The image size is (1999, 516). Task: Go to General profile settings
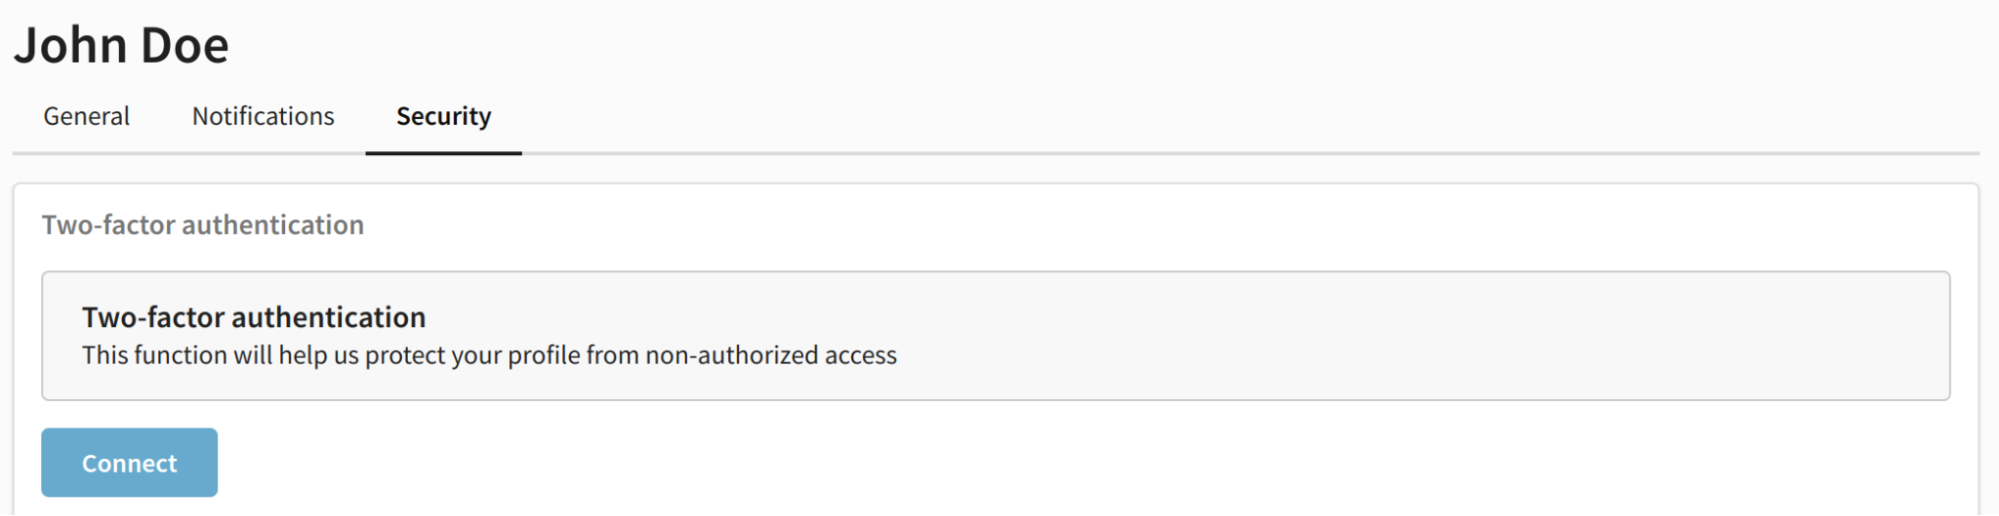[86, 117]
